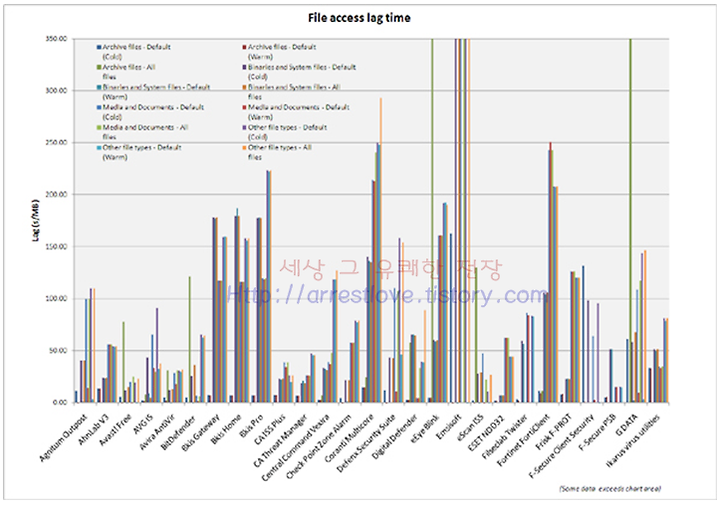Click the "Avira AntiVir" category label
This screenshot has height=506, width=720.
(159, 431)
